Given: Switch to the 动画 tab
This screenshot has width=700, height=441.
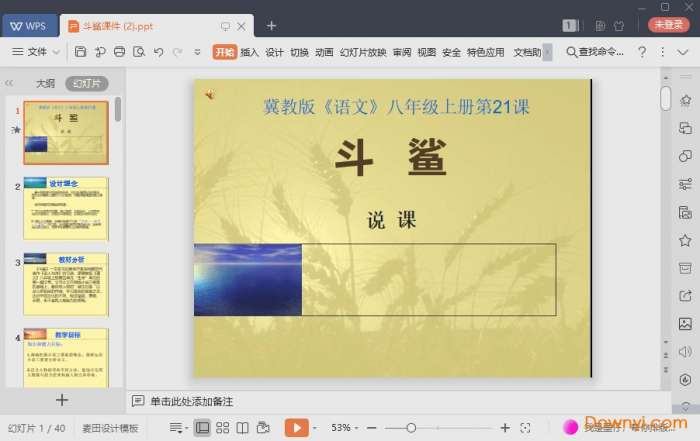Looking at the screenshot, I should (324, 52).
